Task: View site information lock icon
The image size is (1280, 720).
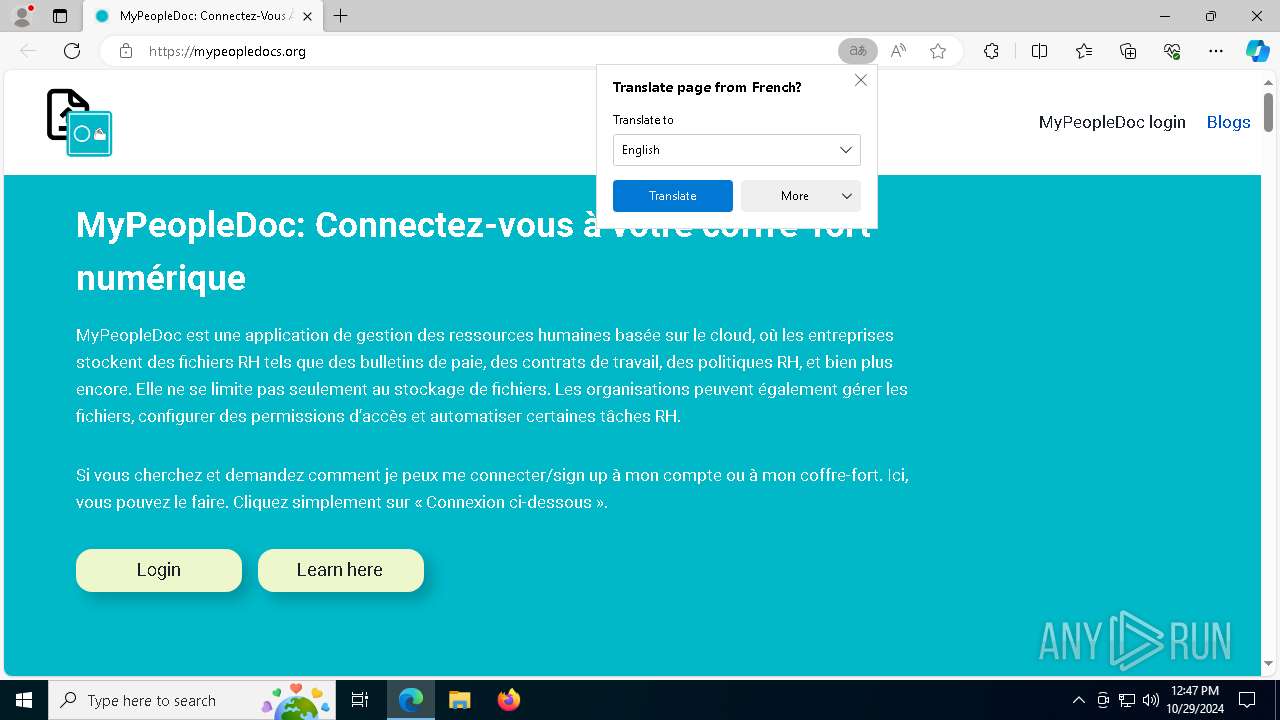Action: coord(126,51)
